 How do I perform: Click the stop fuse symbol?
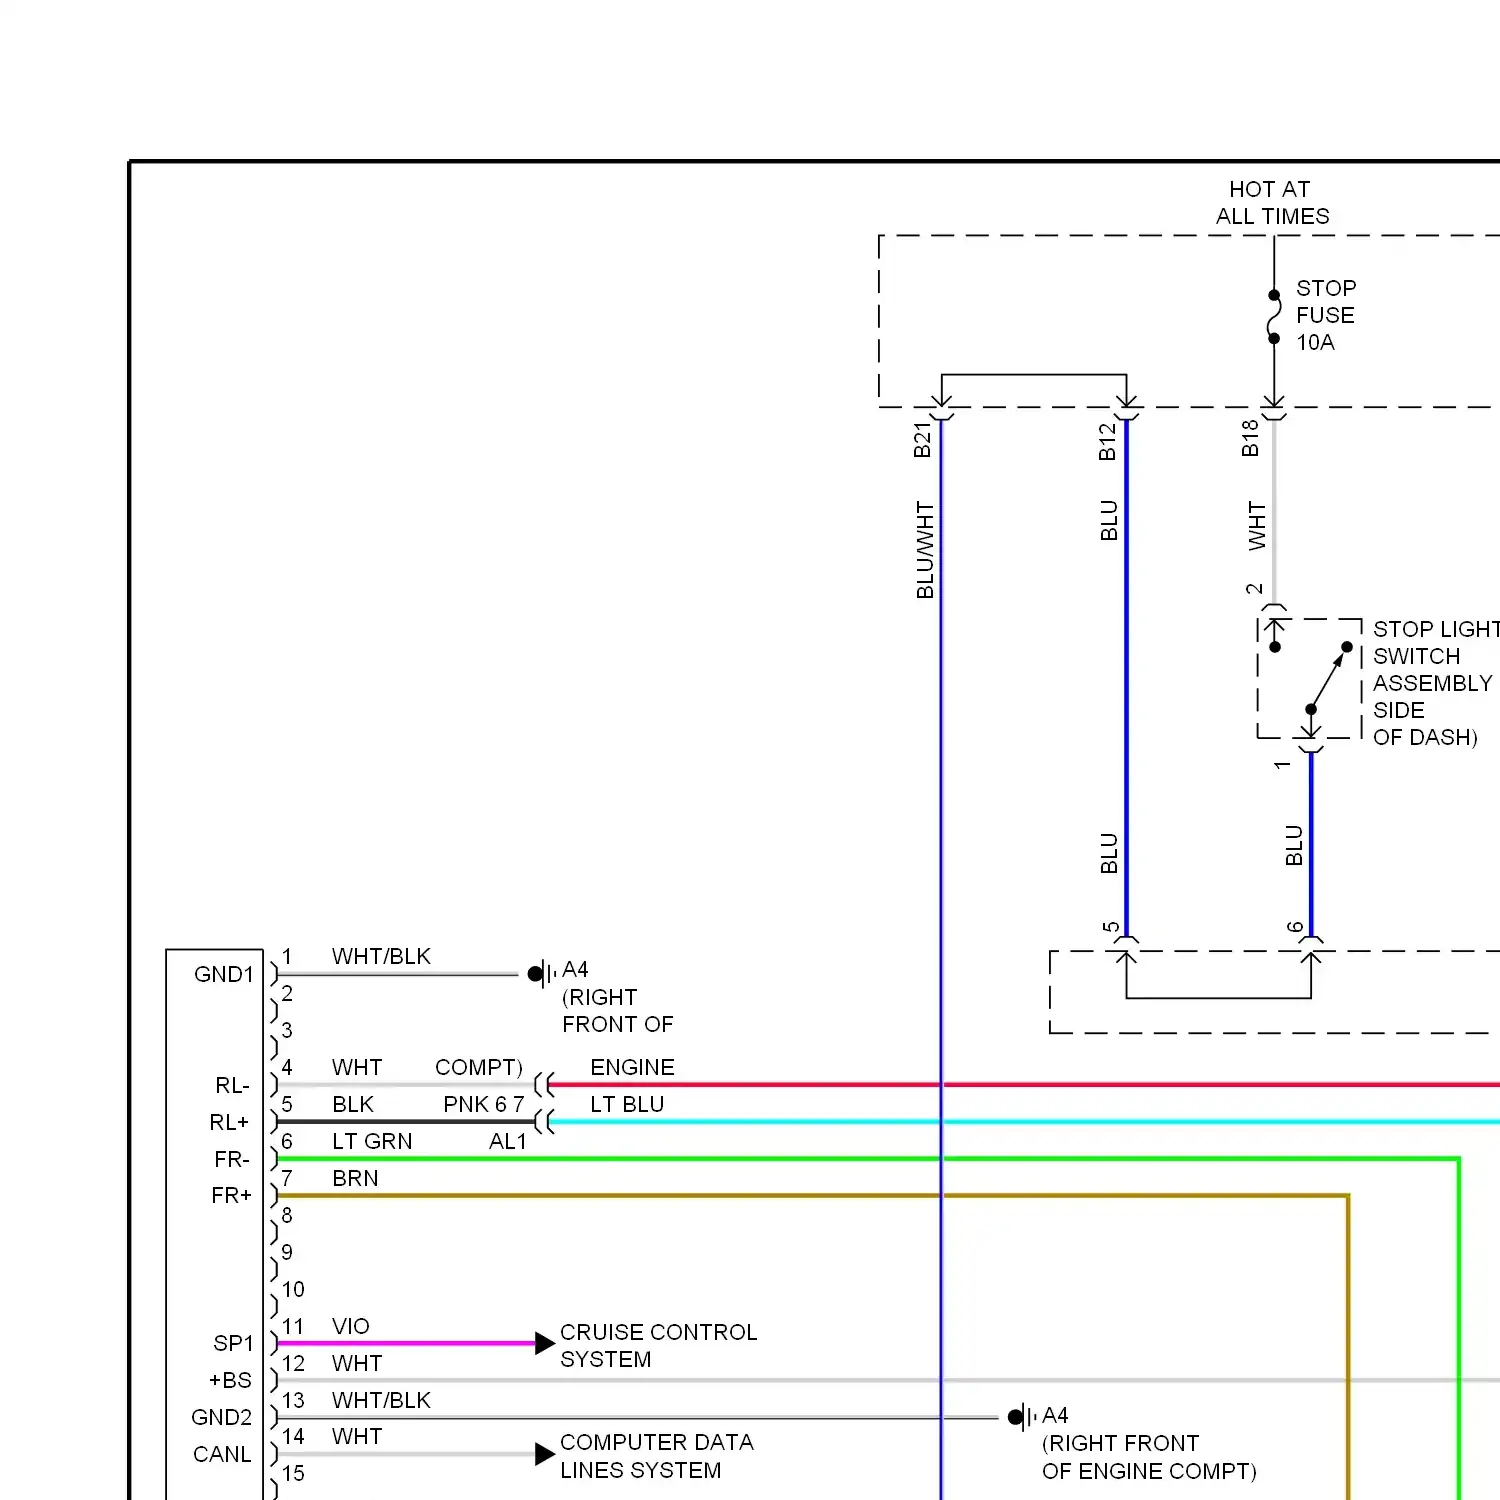click(1274, 317)
